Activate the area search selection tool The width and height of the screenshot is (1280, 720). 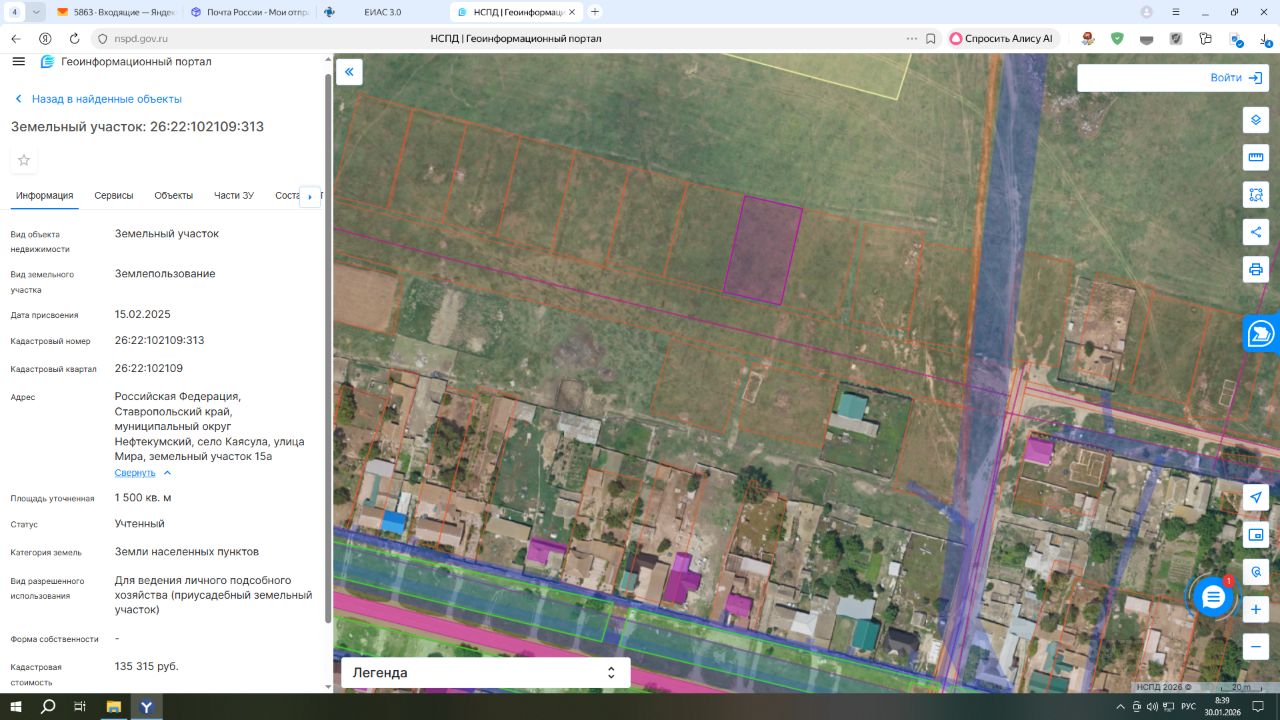(x=1256, y=194)
